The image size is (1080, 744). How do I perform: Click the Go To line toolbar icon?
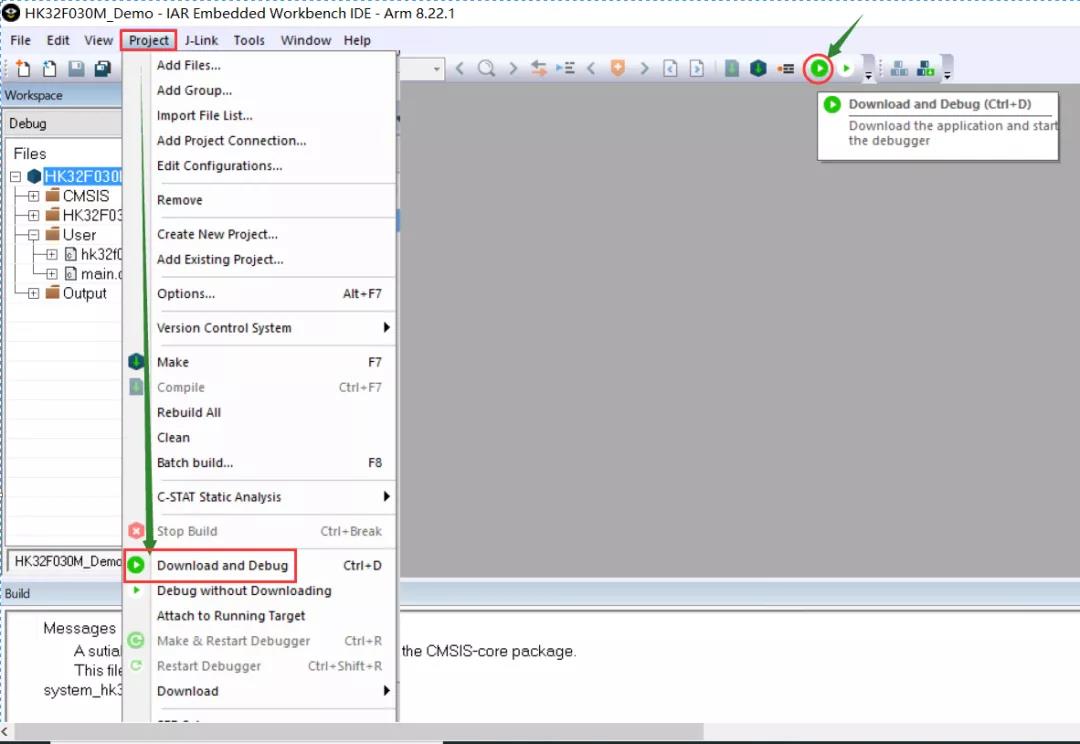(x=565, y=68)
